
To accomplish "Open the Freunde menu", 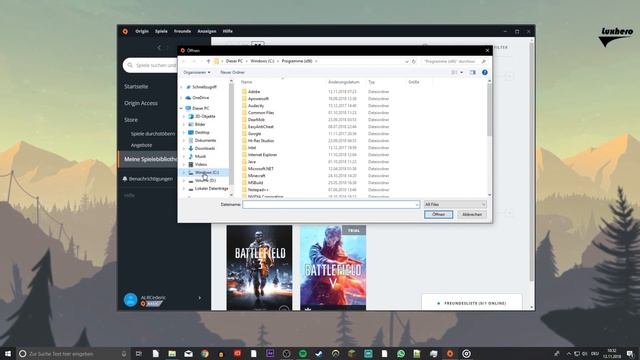I will click(182, 31).
